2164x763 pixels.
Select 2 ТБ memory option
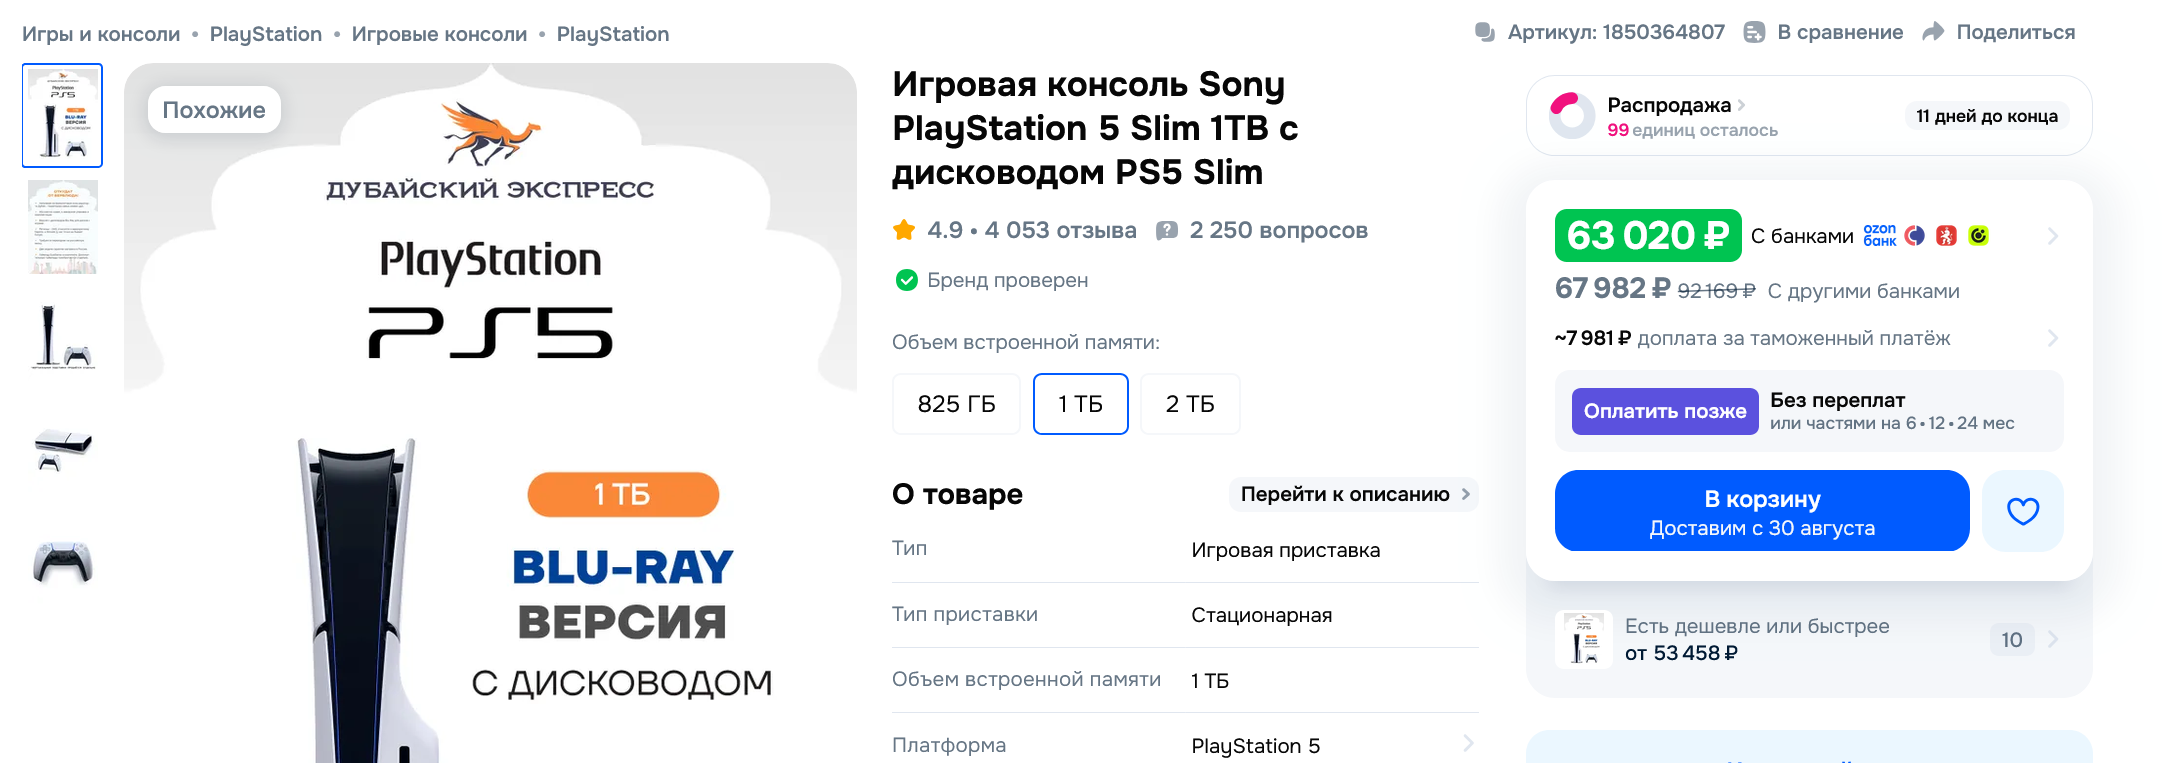point(1190,404)
